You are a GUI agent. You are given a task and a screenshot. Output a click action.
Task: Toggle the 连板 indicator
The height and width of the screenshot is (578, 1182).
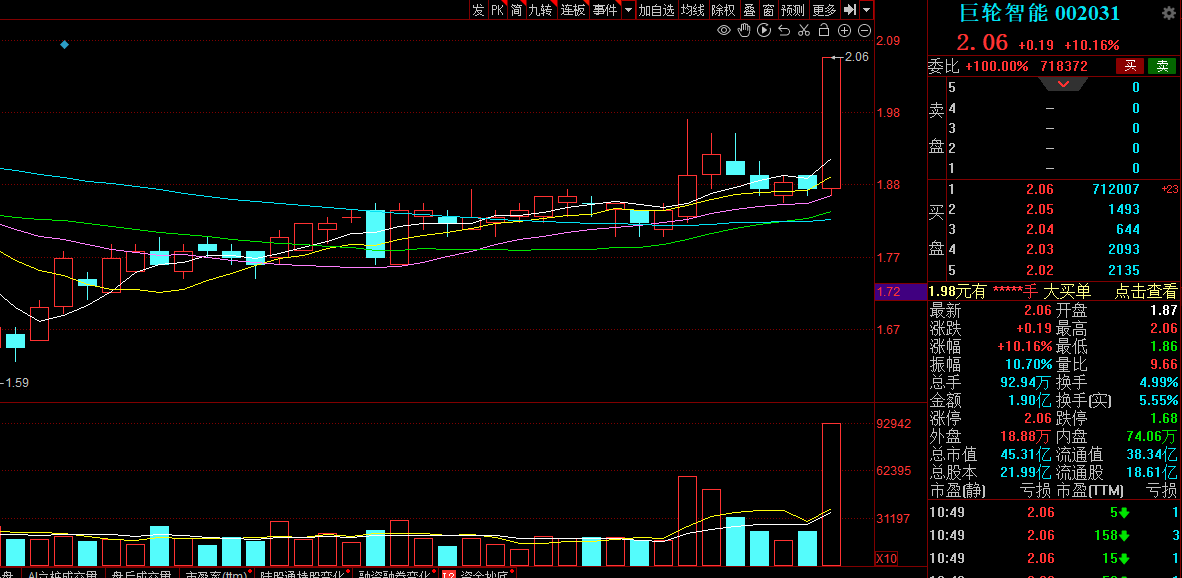click(x=573, y=10)
